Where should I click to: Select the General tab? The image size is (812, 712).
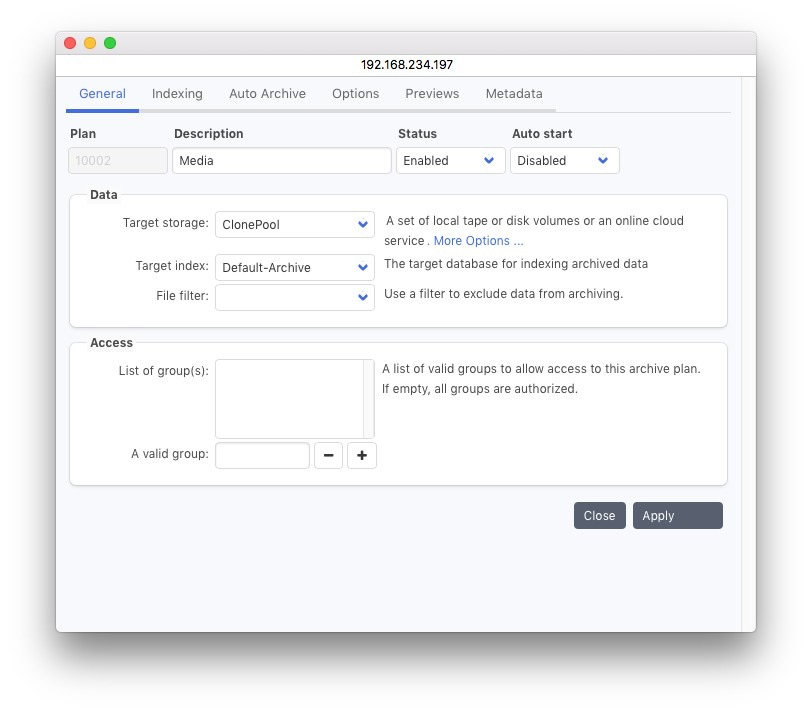pyautogui.click(x=102, y=94)
